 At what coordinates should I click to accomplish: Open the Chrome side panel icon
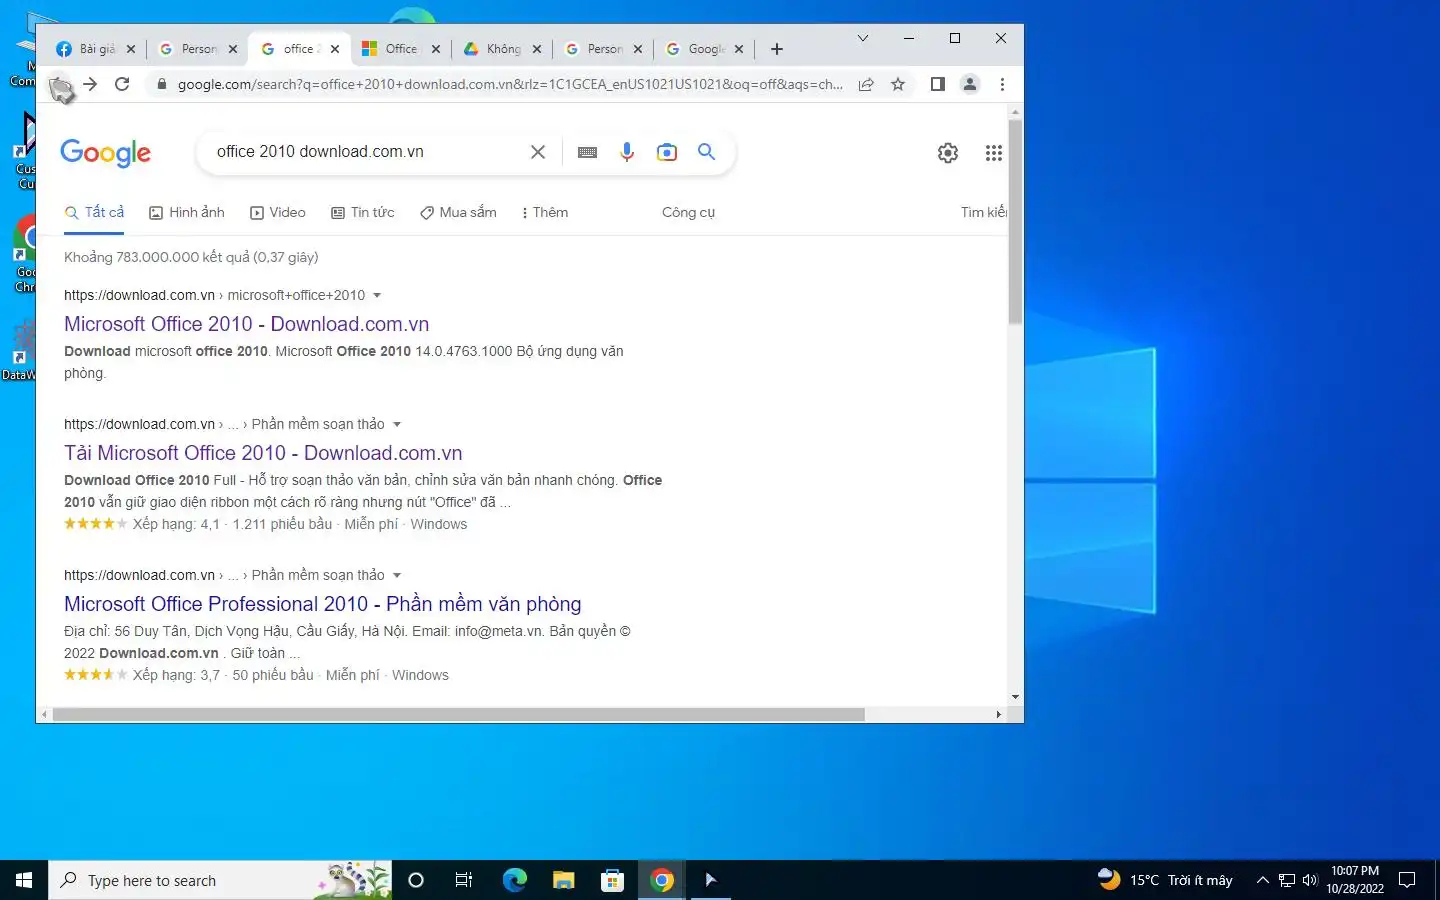pyautogui.click(x=937, y=84)
